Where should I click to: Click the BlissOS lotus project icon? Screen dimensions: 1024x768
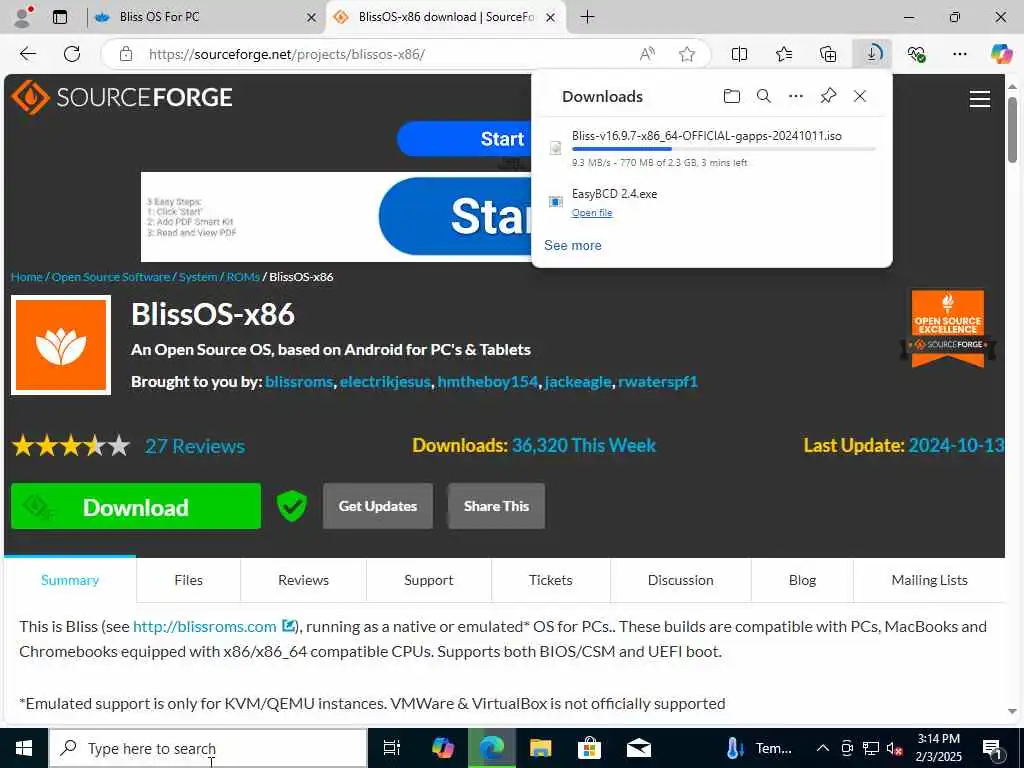coord(61,345)
